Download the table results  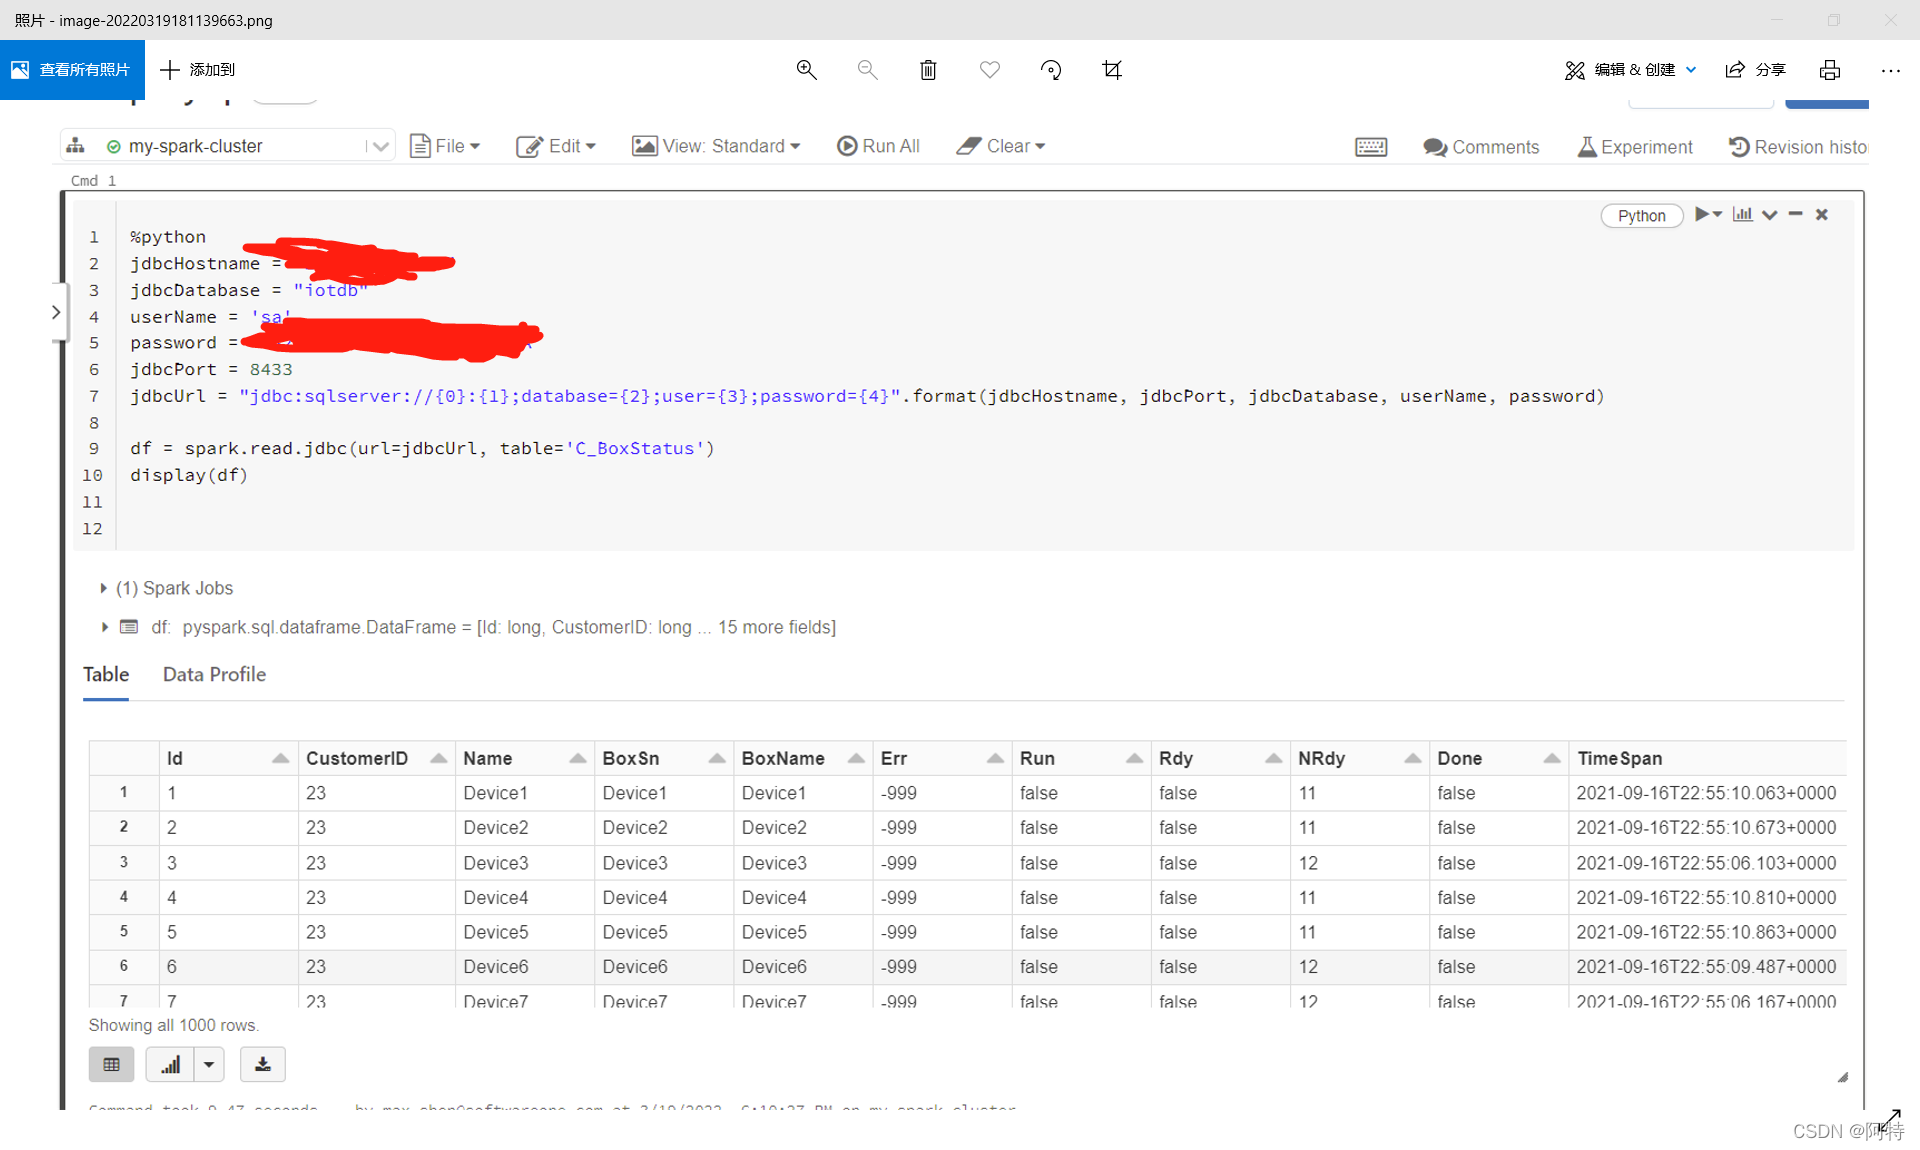pos(262,1064)
